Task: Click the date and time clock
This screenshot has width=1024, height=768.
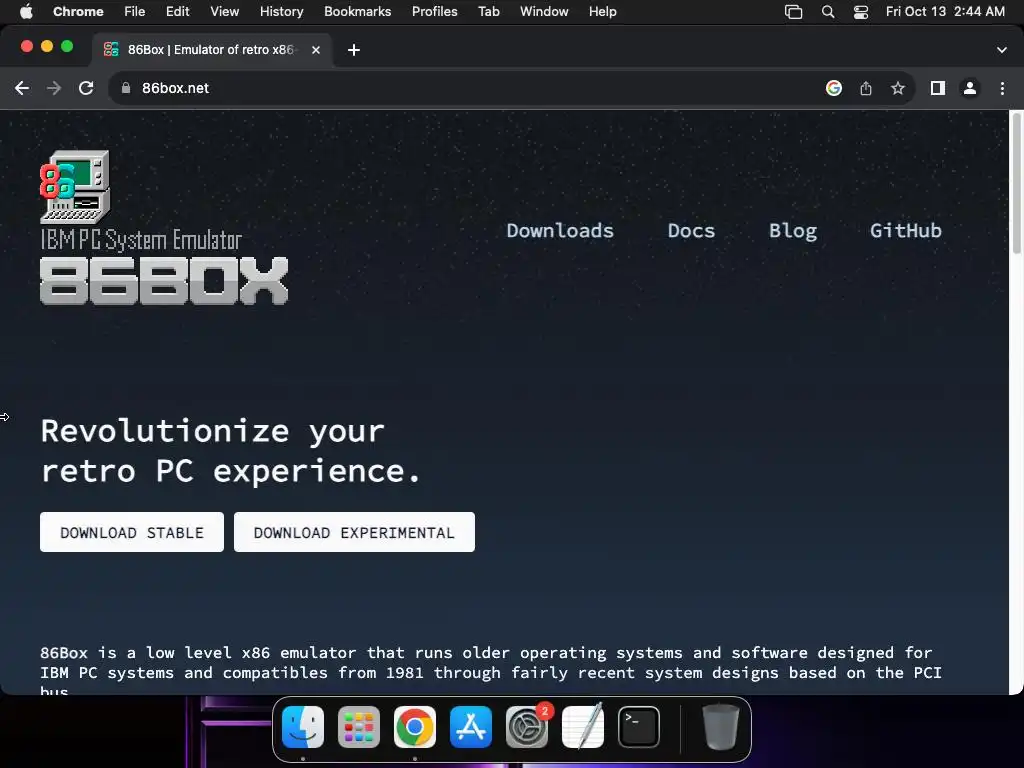Action: [945, 12]
